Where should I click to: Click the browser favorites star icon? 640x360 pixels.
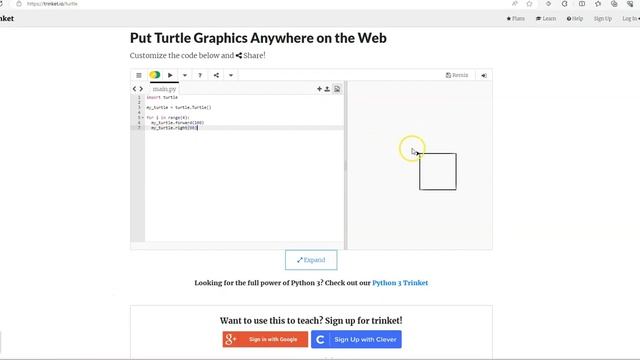click(529, 4)
